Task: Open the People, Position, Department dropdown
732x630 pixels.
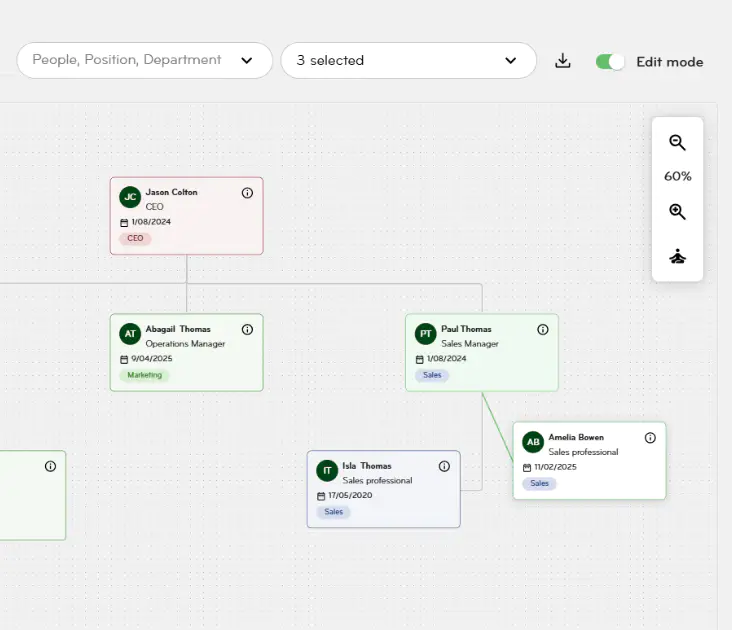Action: pos(144,60)
